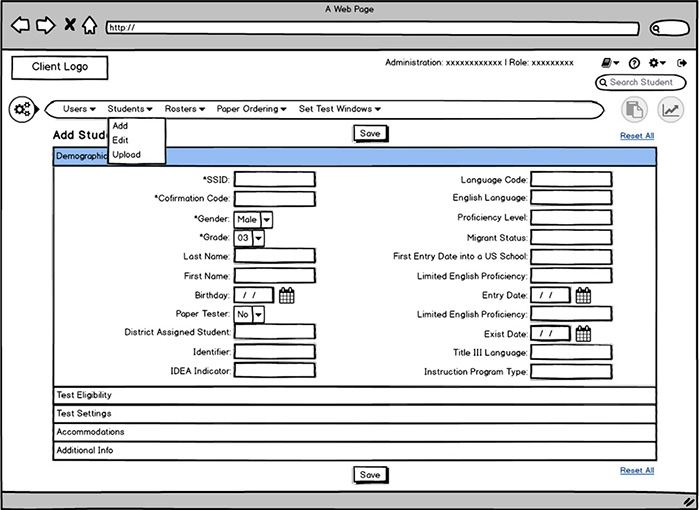Viewport: 700px width, 510px height.
Task: Click the browser home icon
Action: (x=90, y=25)
